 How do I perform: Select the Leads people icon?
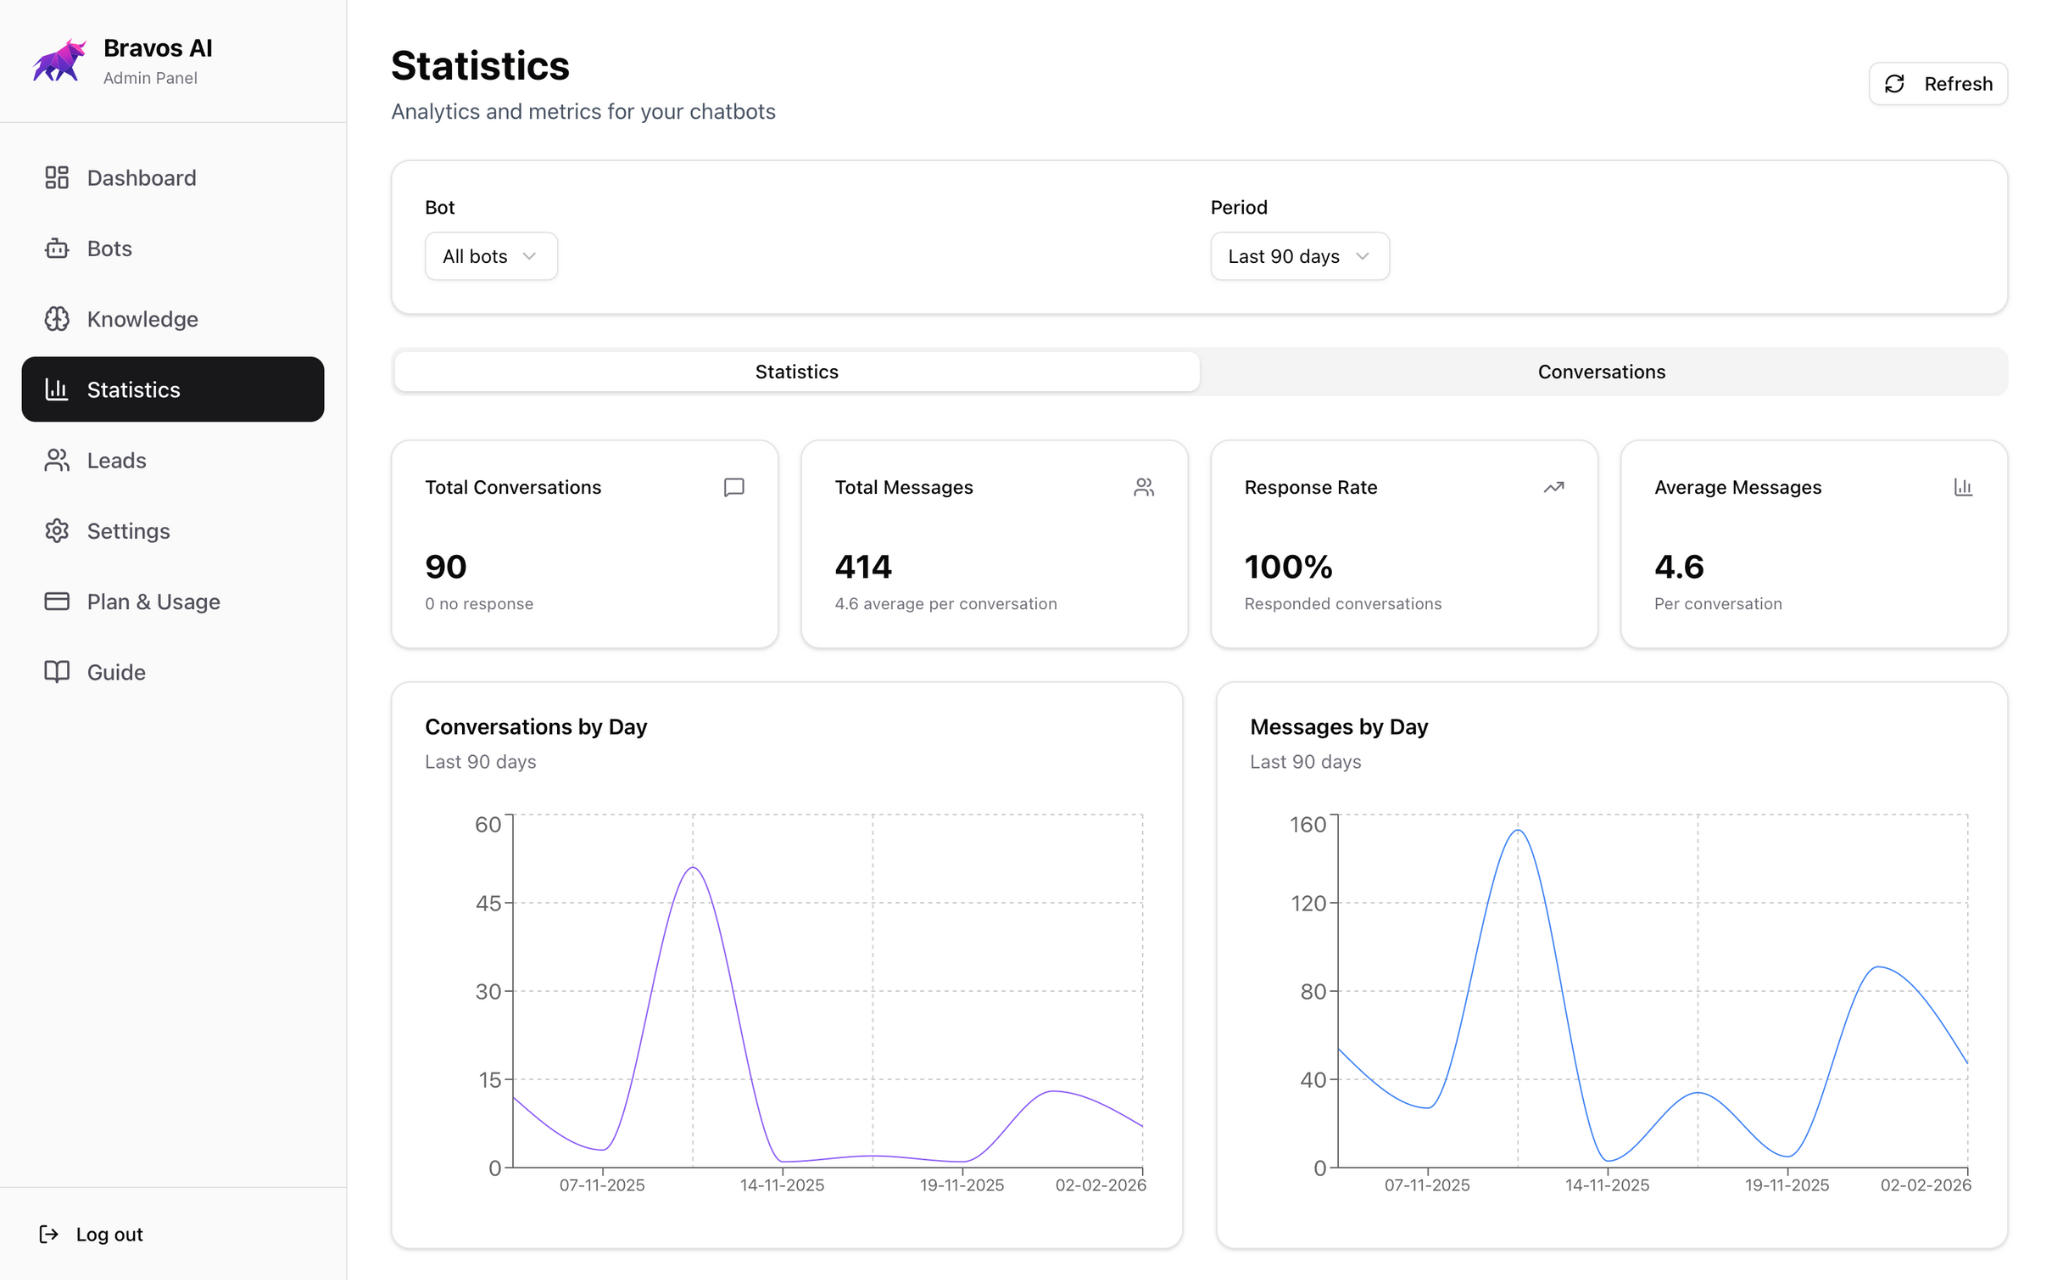[57, 460]
